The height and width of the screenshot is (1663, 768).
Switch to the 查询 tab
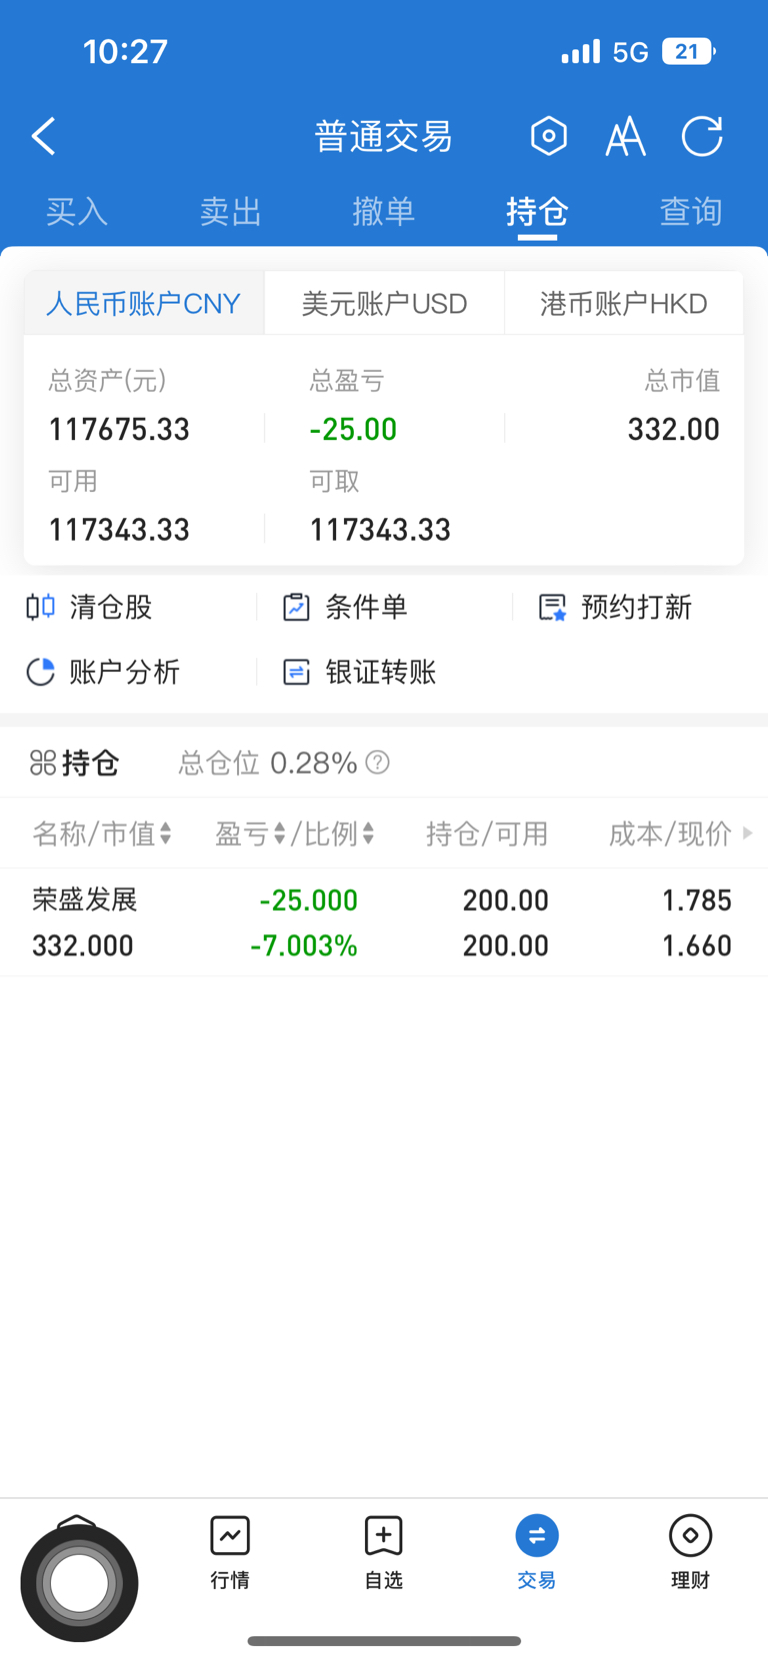[691, 211]
